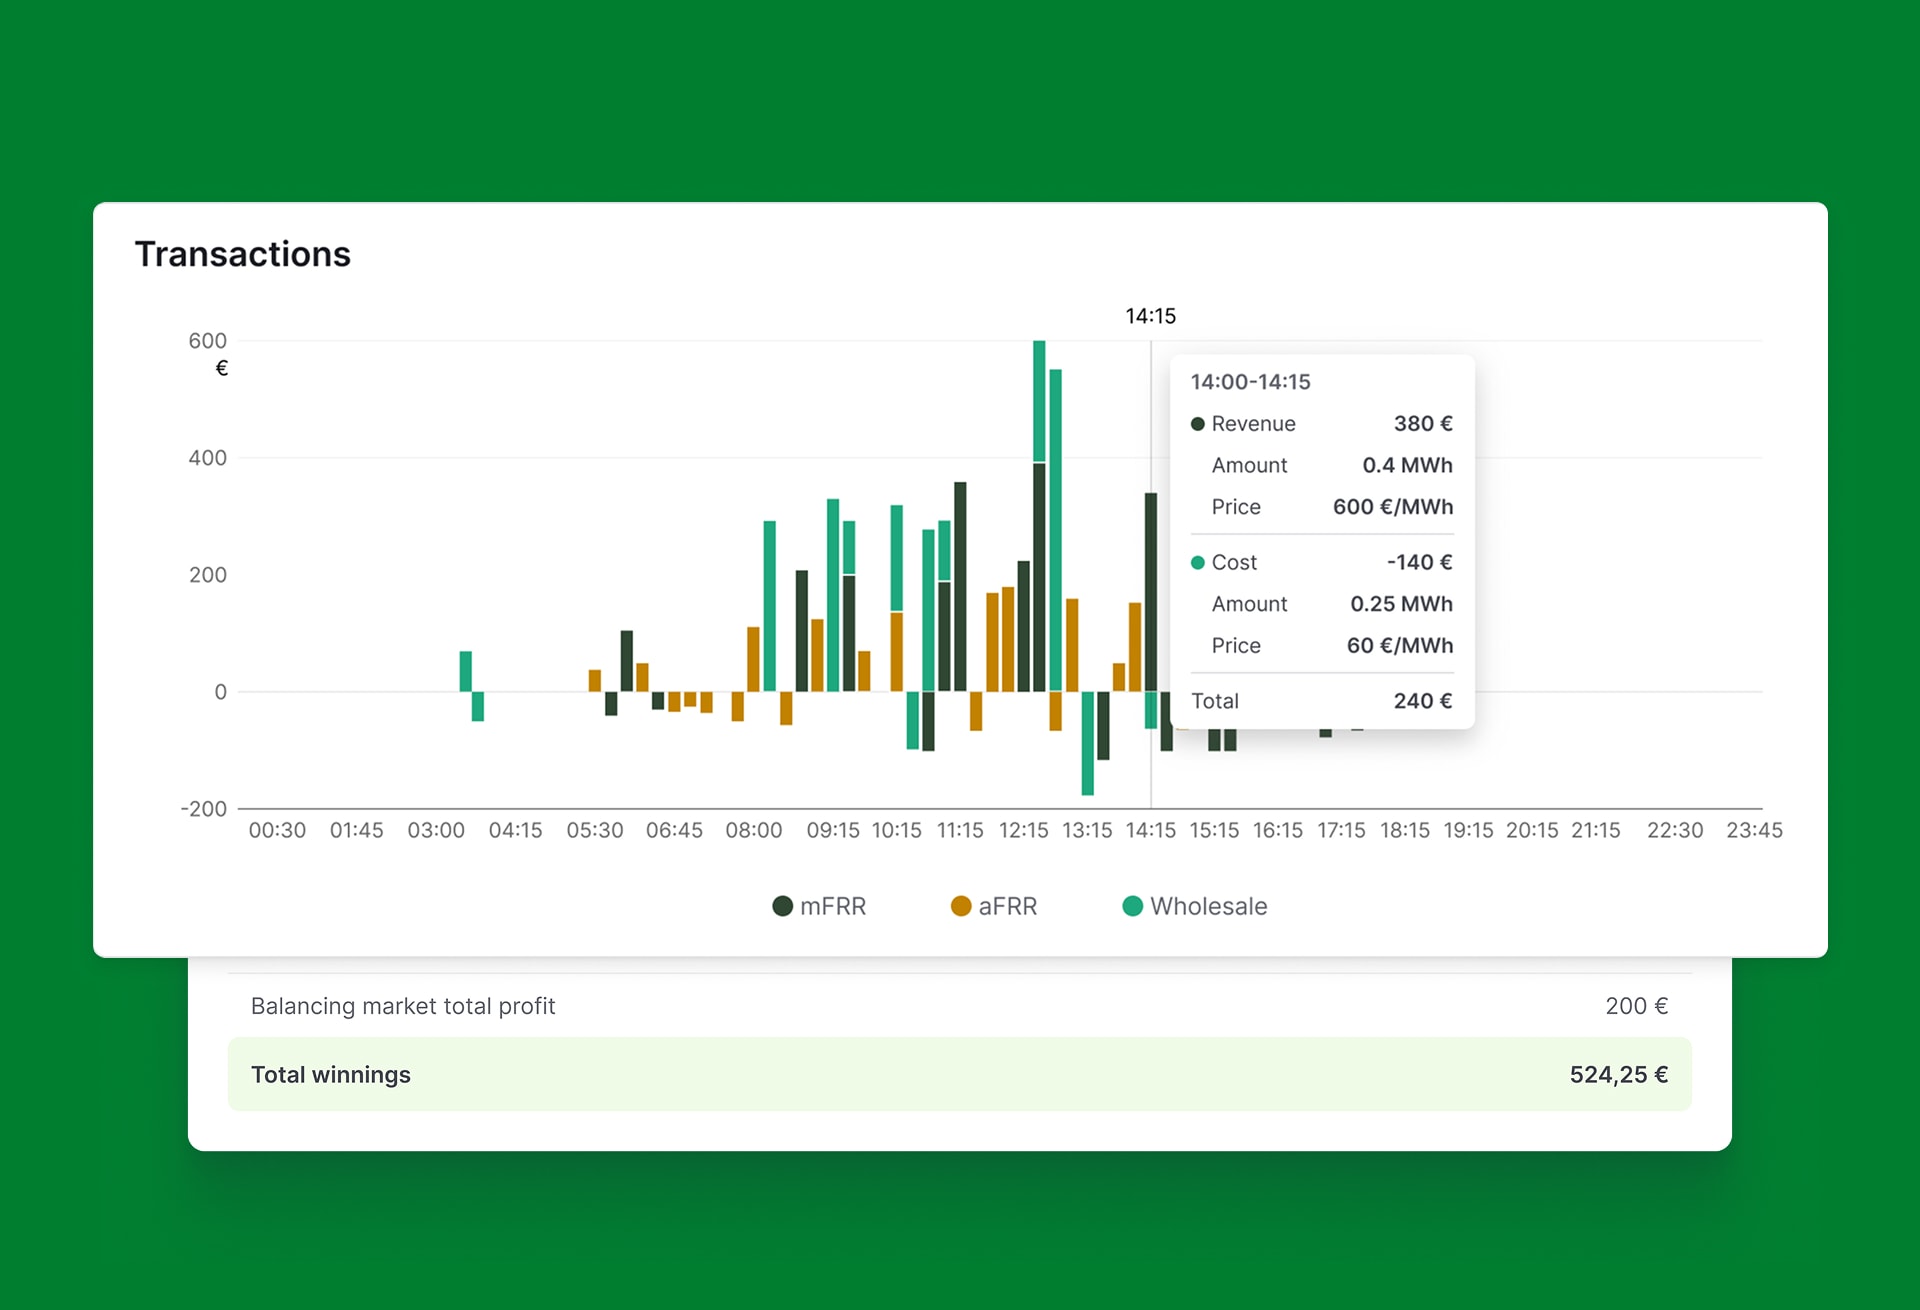
Task: Click the Cost green dot in the tooltip
Action: point(1197,563)
